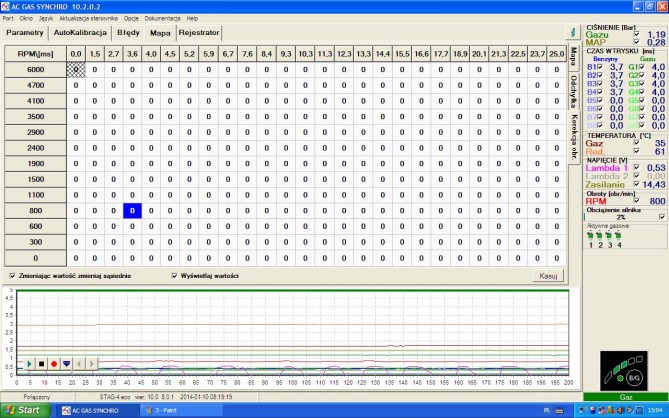Viewport: 669px width, 418px height.
Task: Select the vertical Odchyłka side tab
Action: coord(574,92)
